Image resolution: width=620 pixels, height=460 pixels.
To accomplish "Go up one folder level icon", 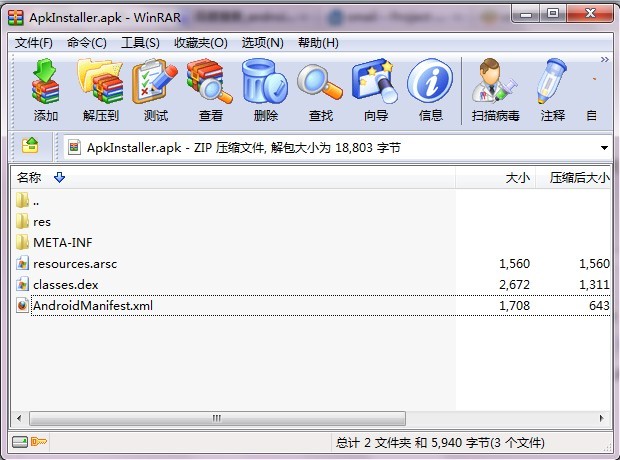I will [30, 146].
